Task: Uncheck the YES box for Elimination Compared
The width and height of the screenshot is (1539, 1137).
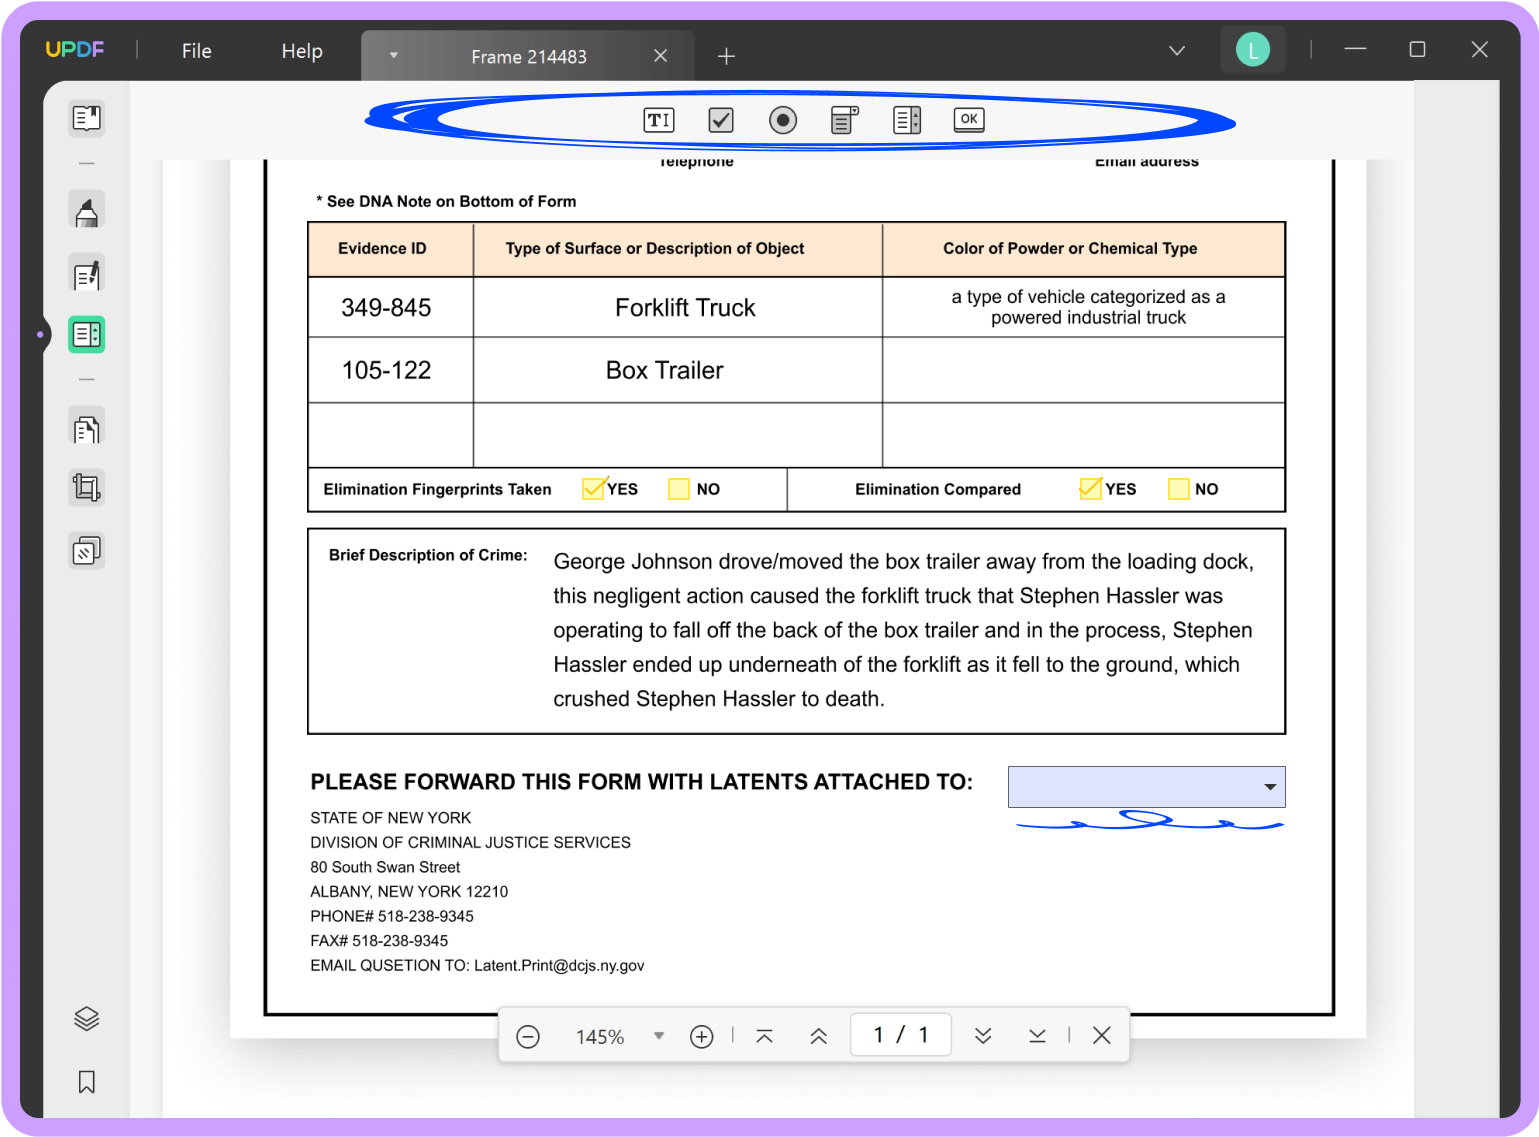Action: [x=1089, y=488]
